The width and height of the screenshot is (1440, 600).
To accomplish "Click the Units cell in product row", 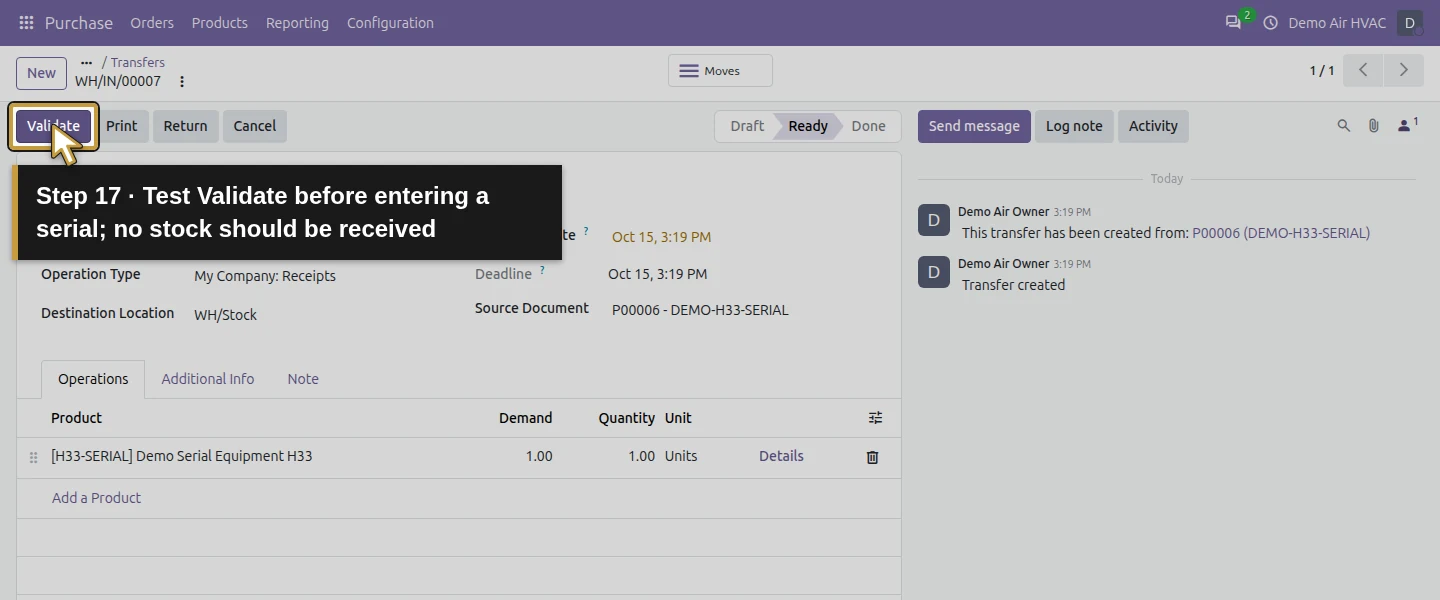I will [x=681, y=456].
